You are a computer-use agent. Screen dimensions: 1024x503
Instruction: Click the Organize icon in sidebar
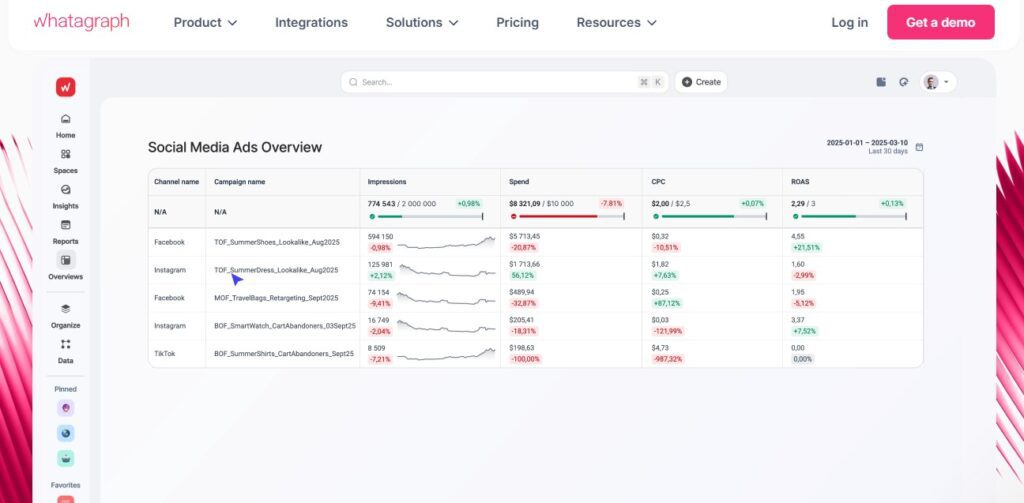coord(65,310)
